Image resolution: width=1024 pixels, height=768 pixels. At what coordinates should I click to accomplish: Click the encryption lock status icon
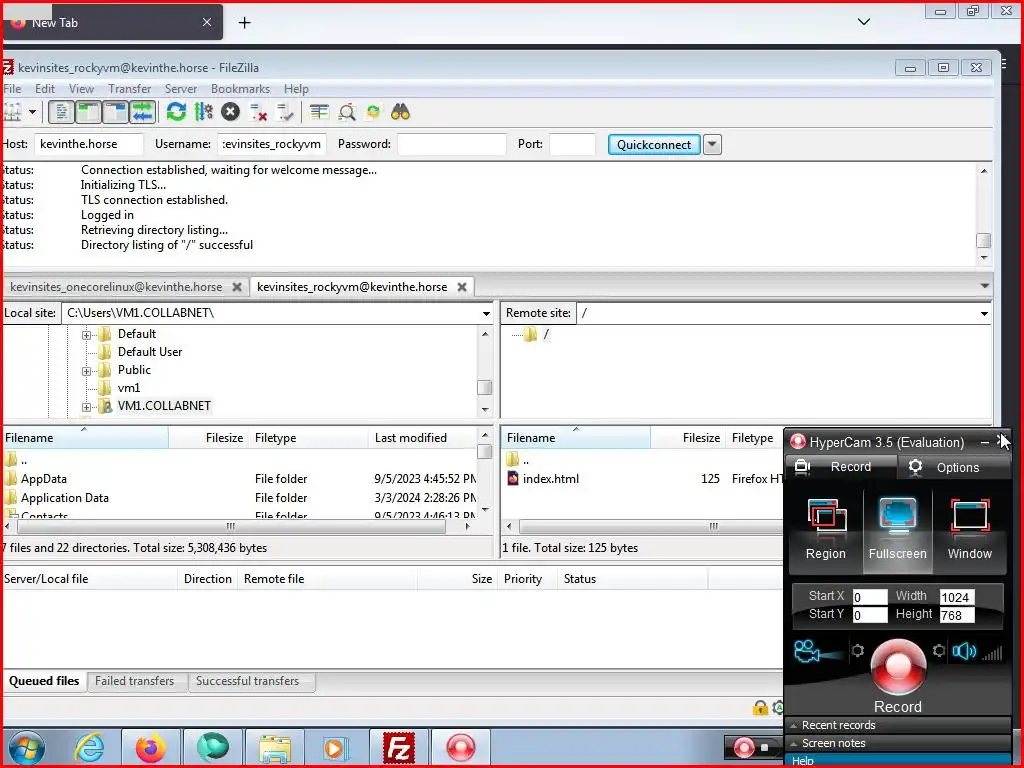(x=760, y=708)
